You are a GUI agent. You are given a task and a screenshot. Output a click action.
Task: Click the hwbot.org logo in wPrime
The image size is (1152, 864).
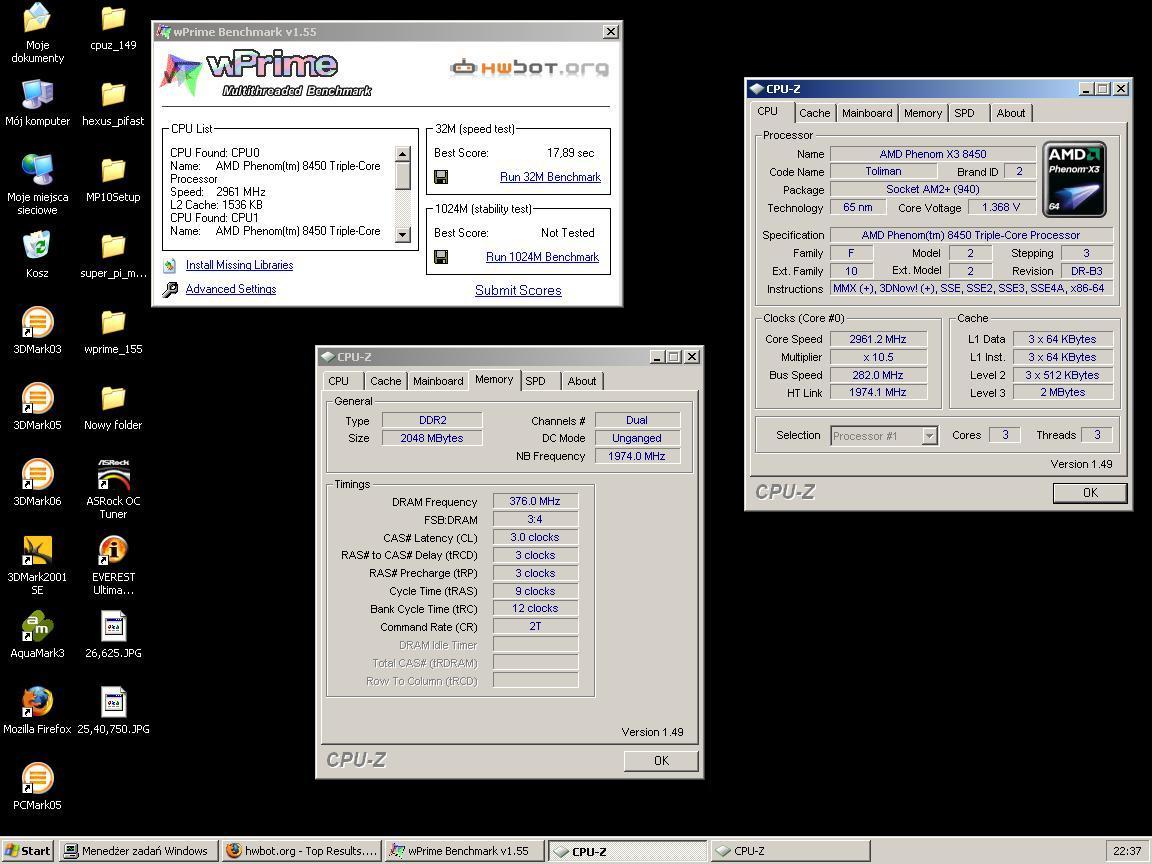coord(529,68)
